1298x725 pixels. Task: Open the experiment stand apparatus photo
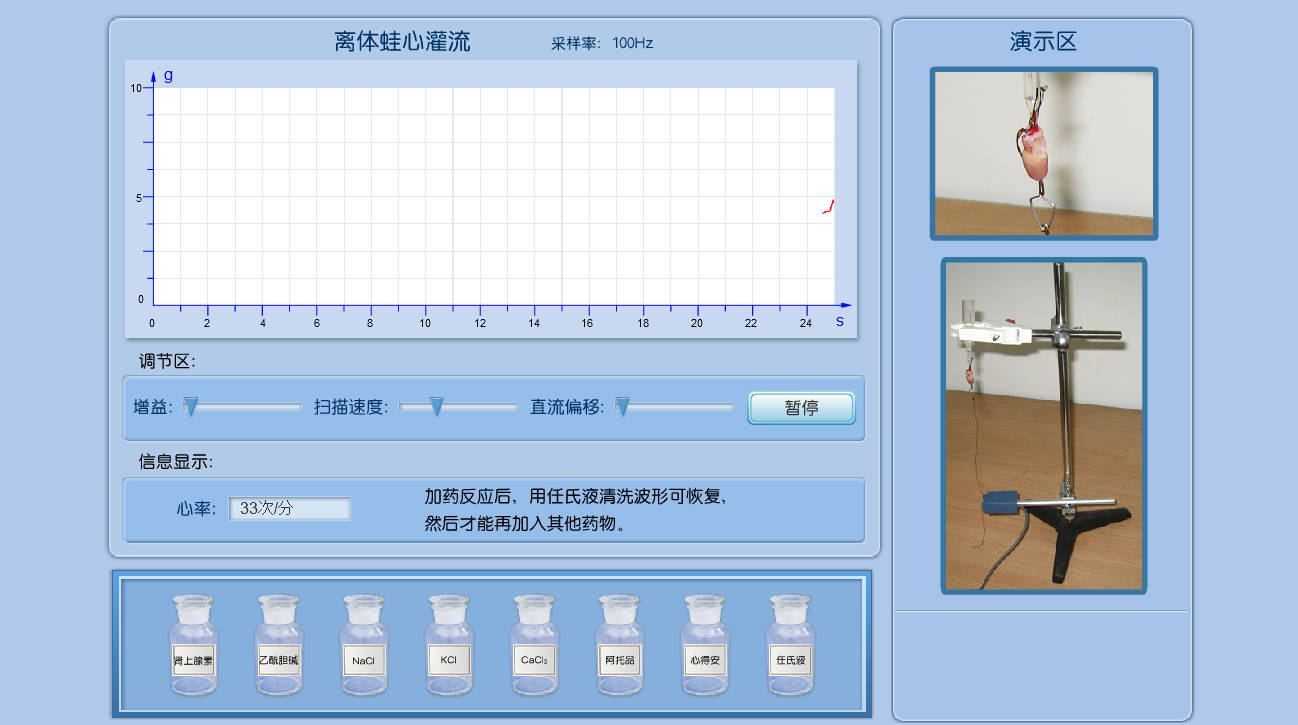pos(1043,425)
